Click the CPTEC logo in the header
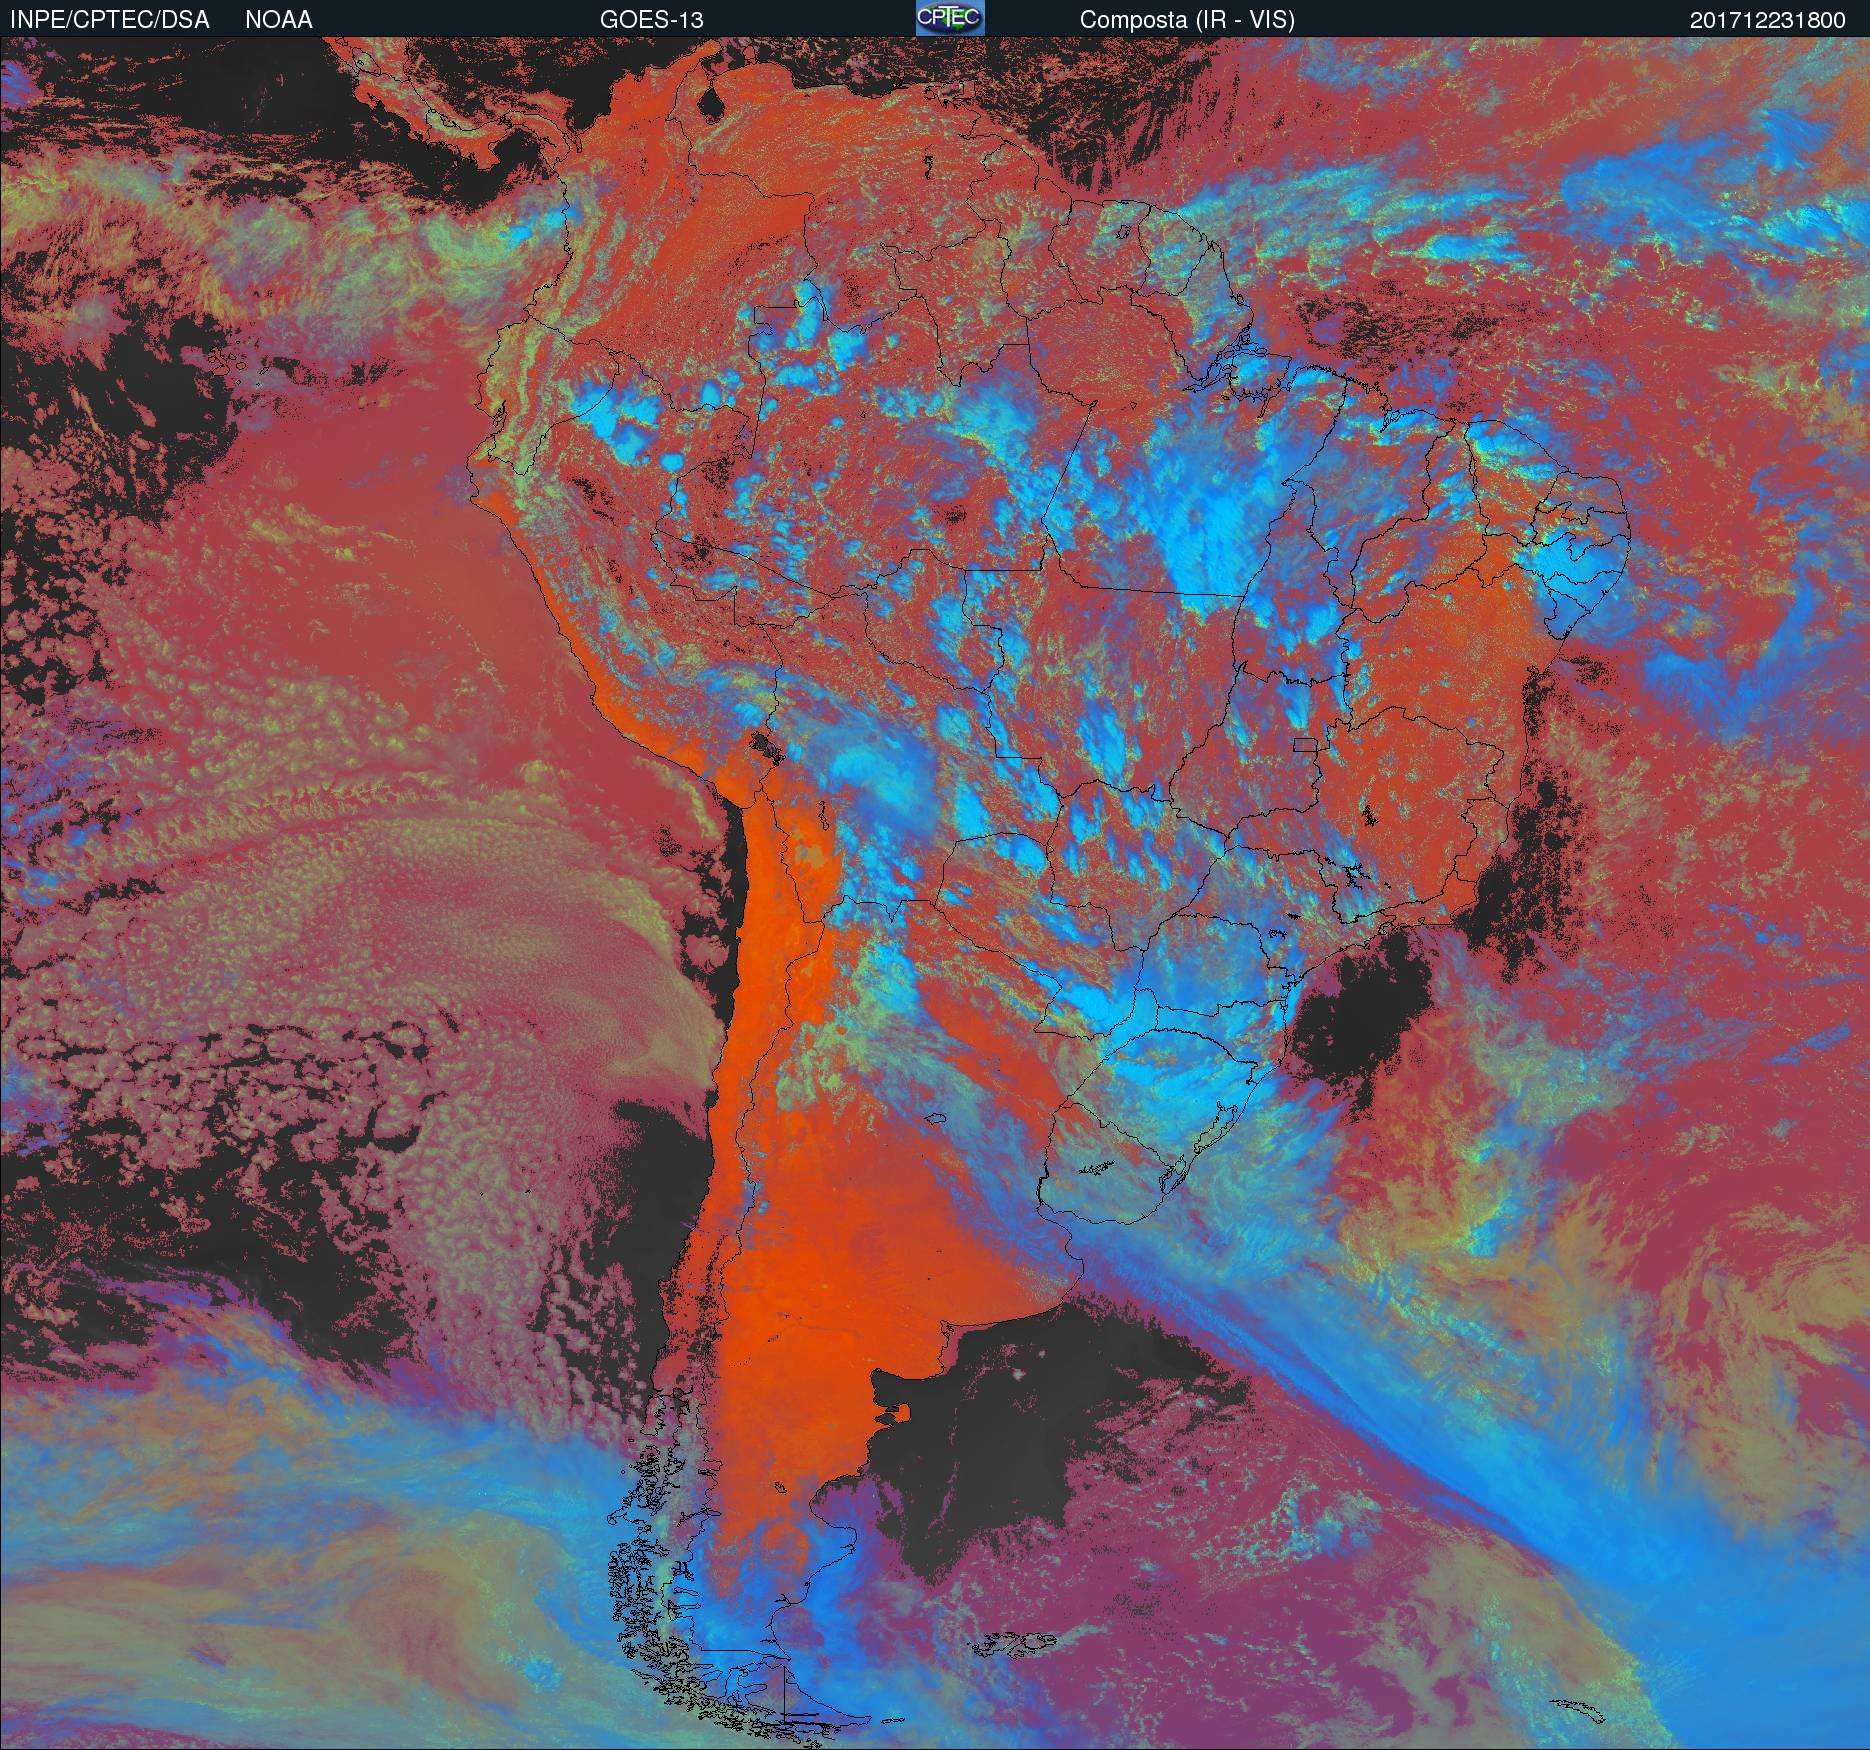1870x1750 pixels. click(x=950, y=18)
